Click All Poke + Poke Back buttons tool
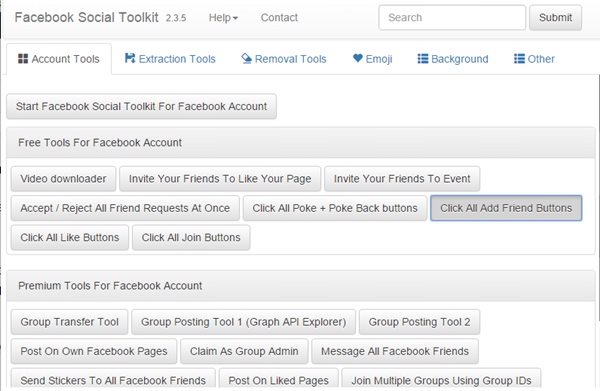 point(335,208)
